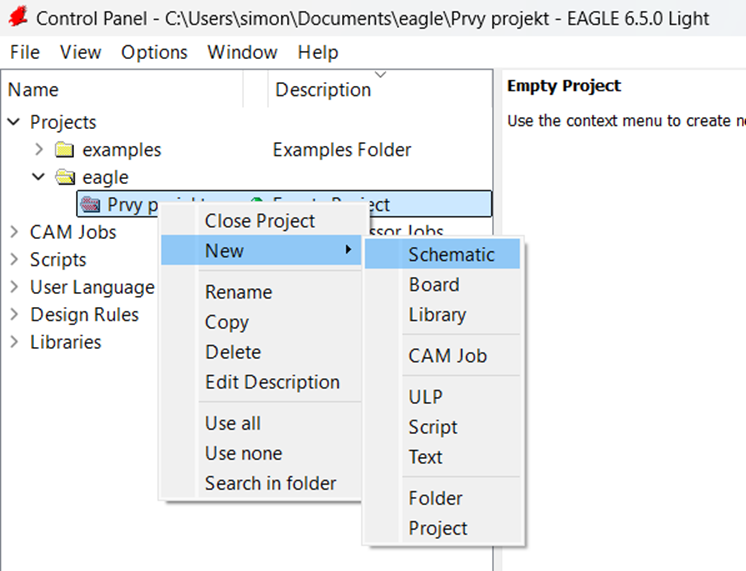Expand the Design Rules node
746x571 pixels.
tap(14, 315)
